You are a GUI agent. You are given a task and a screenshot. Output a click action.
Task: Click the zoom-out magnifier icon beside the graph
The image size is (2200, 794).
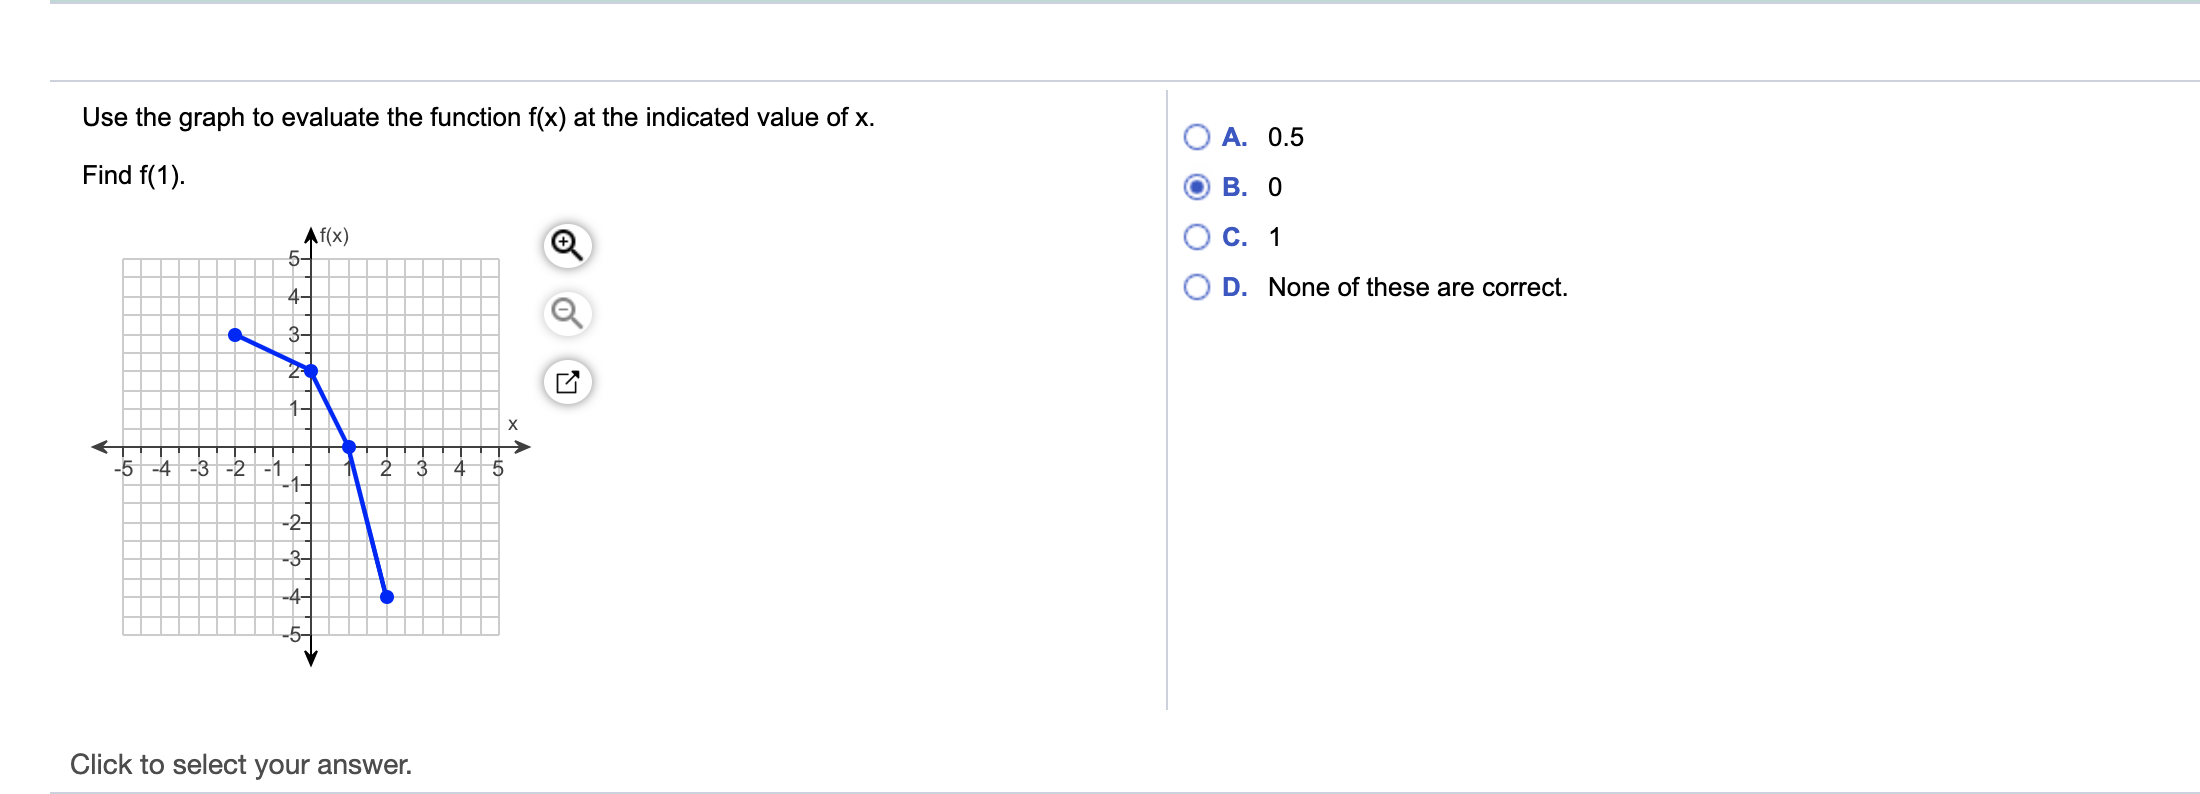(567, 312)
